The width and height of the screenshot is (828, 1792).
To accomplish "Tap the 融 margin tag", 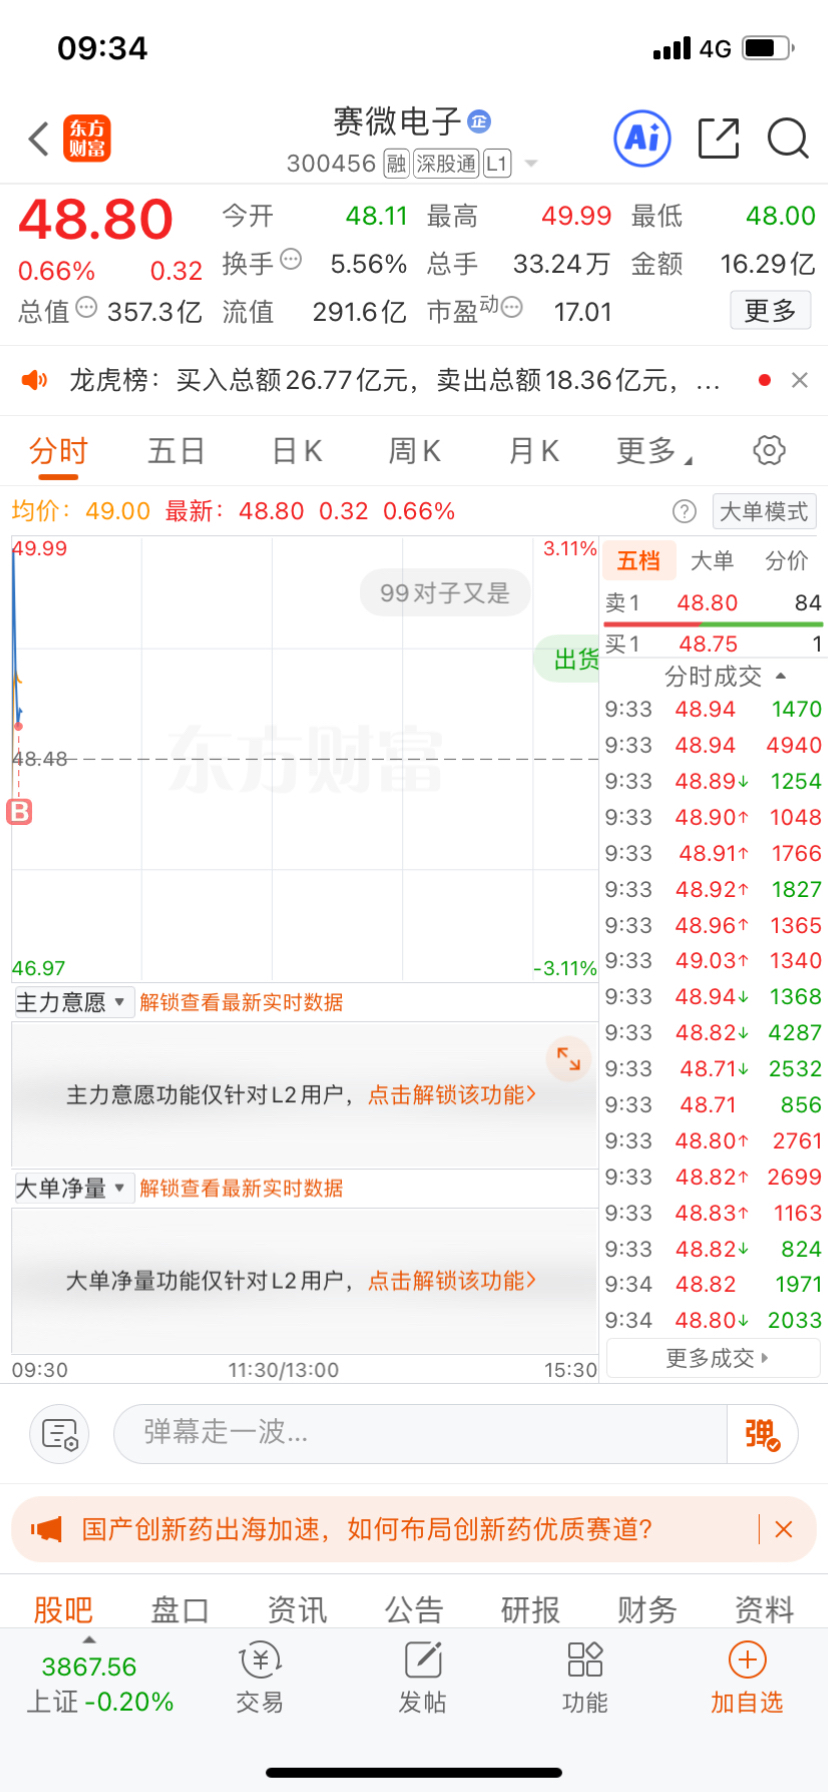I will point(396,164).
